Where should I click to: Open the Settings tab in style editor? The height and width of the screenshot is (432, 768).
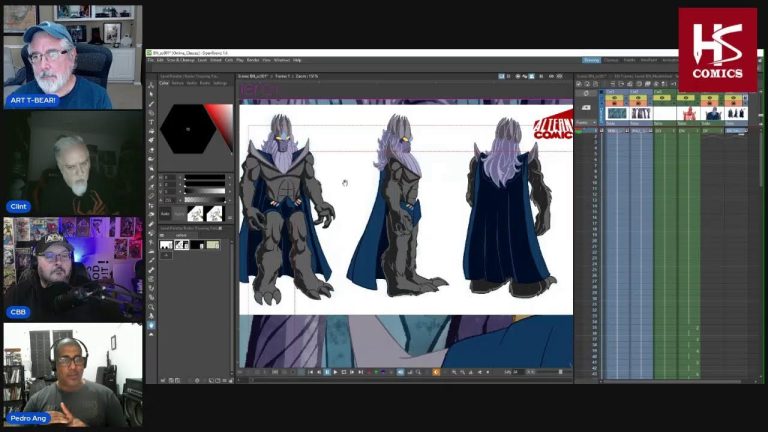click(x=220, y=83)
